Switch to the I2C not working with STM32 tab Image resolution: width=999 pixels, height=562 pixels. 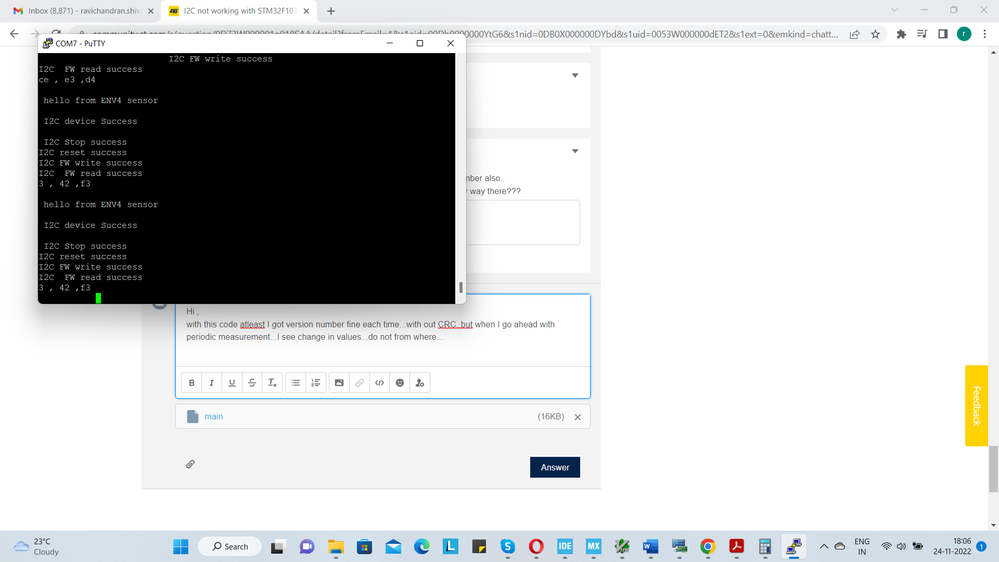[239, 11]
